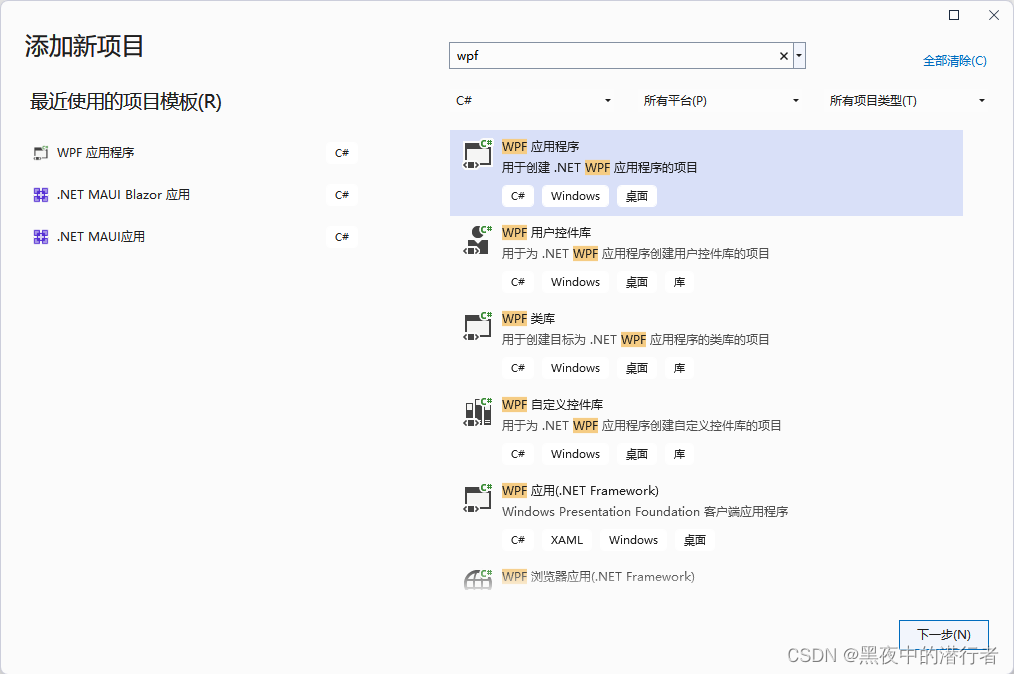1014x674 pixels.
Task: Click the 桌面 tag on WPF 应用程序
Action: pyautogui.click(x=637, y=196)
